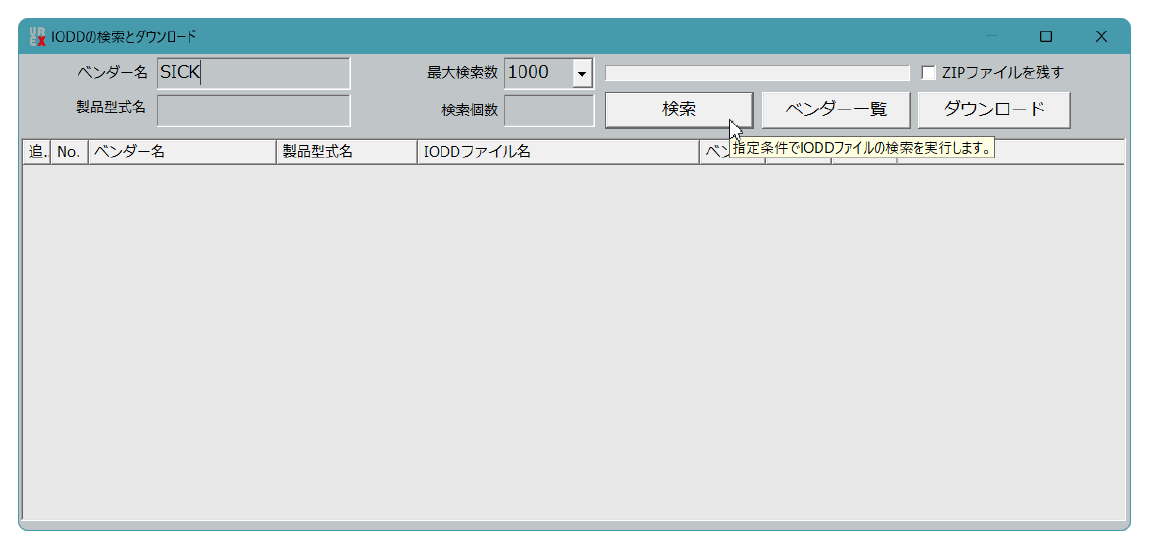
Task: Click the 追. column header
Action: 37,152
